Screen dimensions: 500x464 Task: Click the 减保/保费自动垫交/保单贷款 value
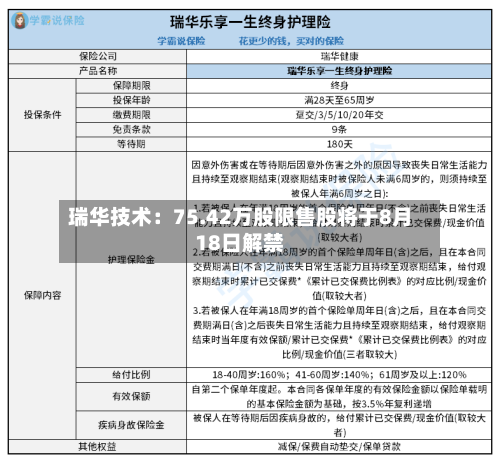click(339, 447)
